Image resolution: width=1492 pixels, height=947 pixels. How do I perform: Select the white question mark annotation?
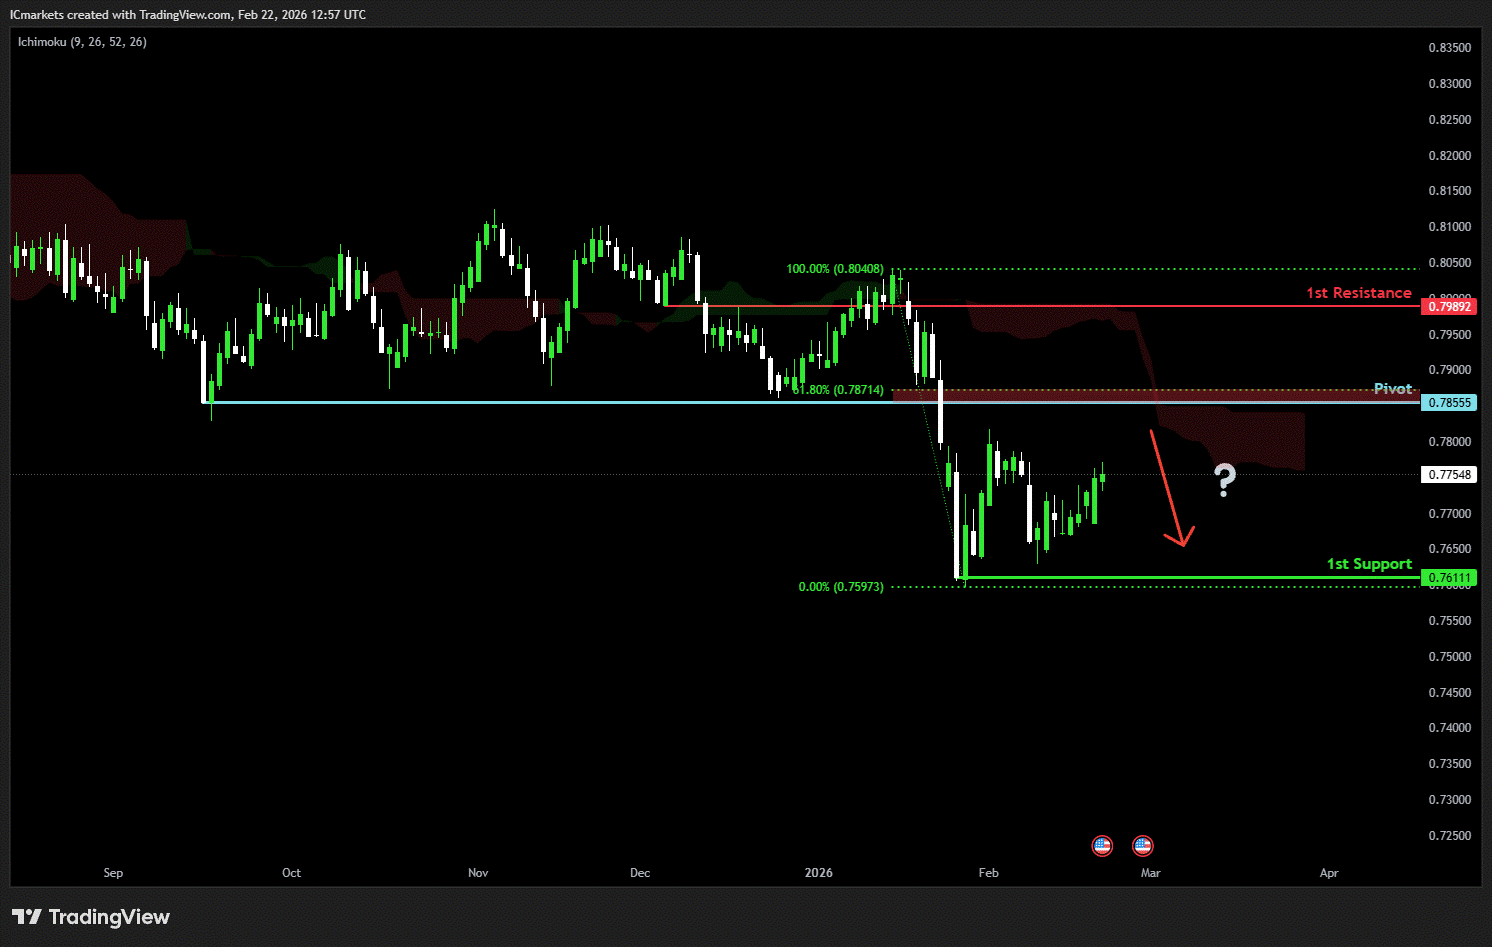(x=1225, y=481)
